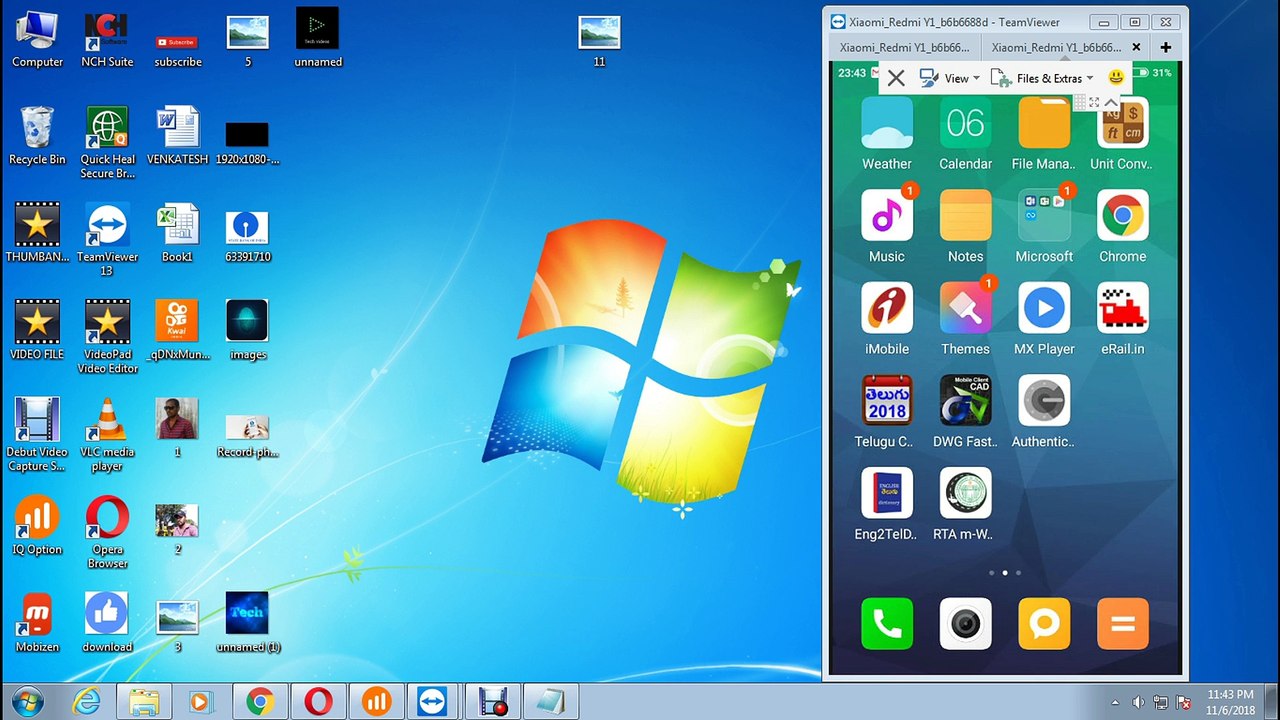Screen dimensions: 1280x720
Task: Launch File Manager on the phone screen
Action: point(1044,124)
